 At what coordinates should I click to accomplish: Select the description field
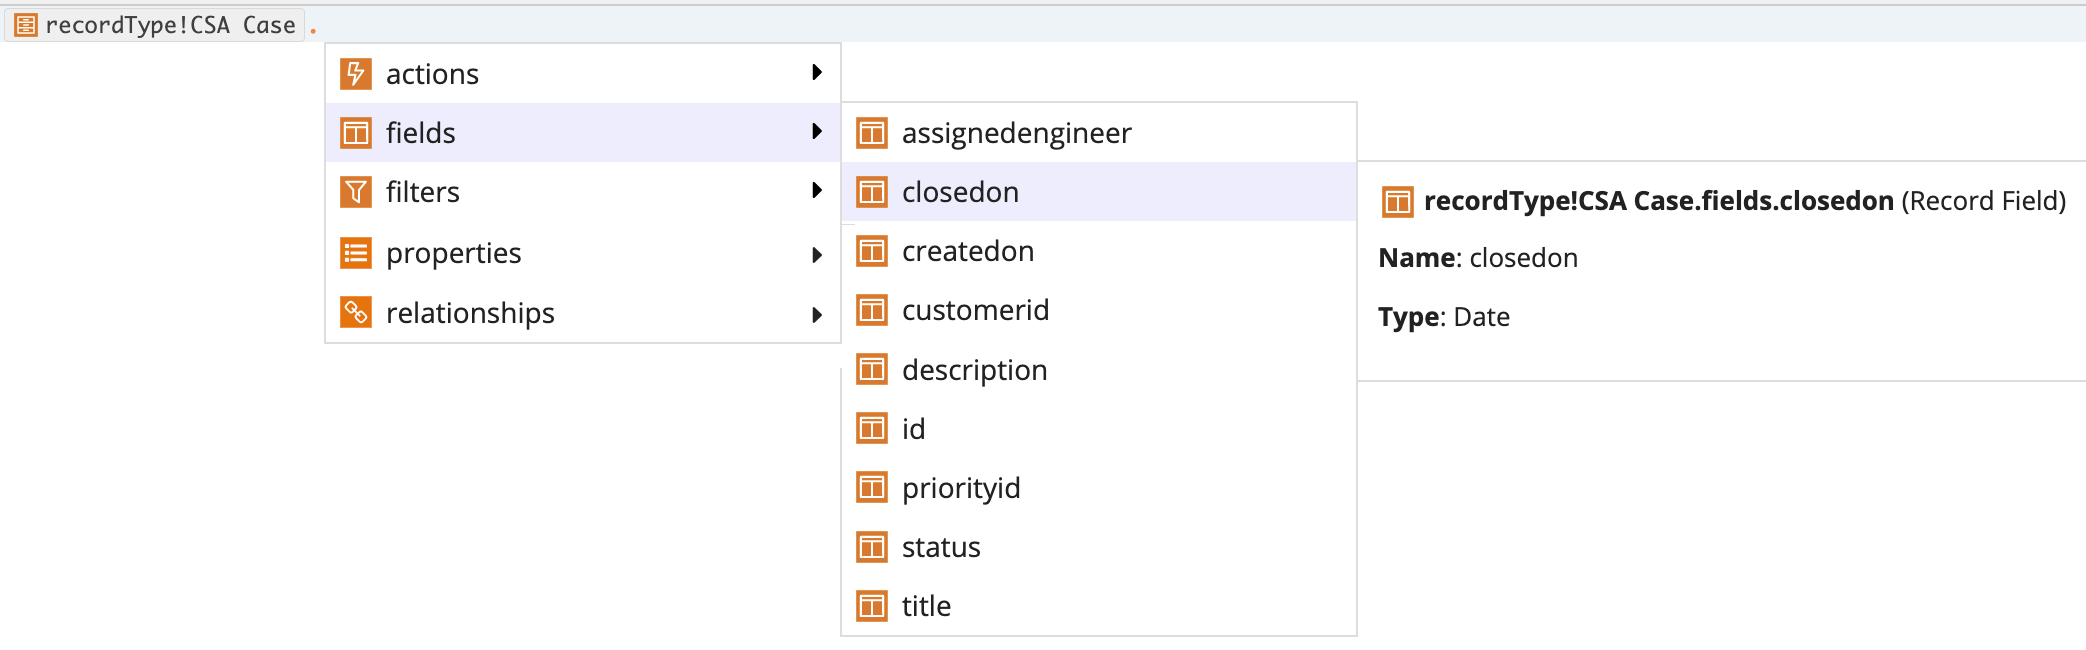coord(1099,369)
